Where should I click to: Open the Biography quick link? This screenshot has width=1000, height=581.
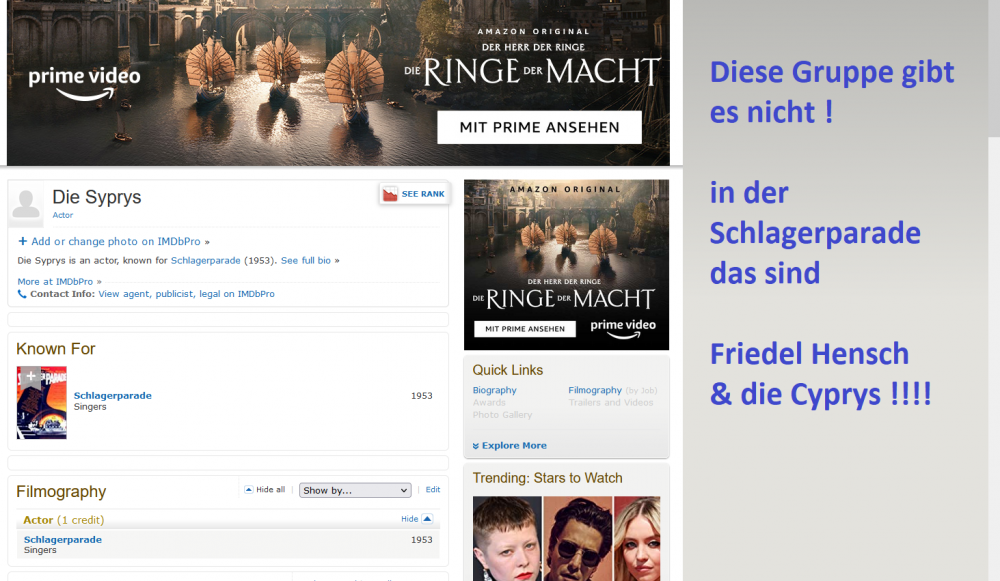point(494,390)
